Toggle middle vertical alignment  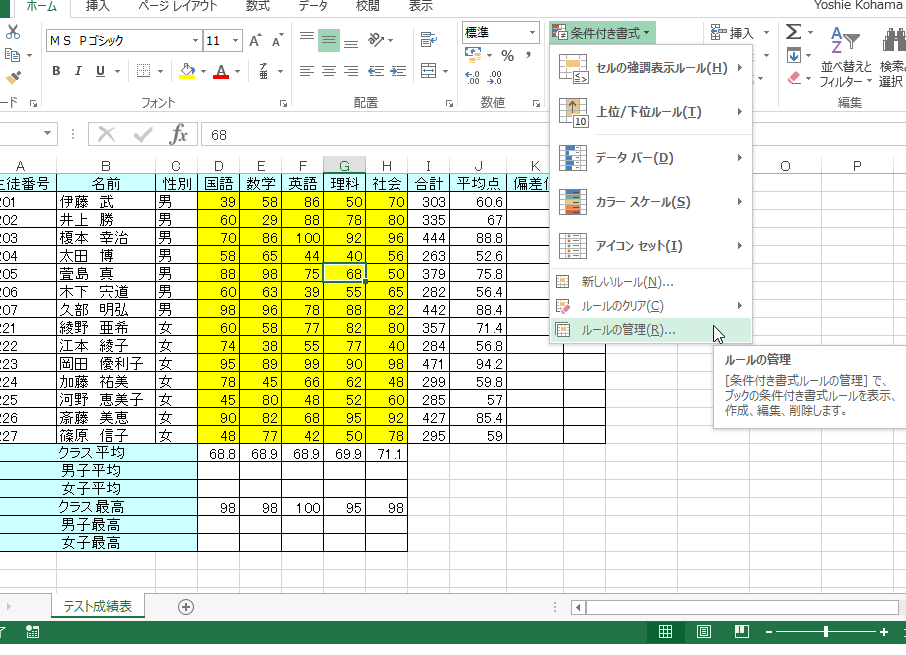pos(328,41)
